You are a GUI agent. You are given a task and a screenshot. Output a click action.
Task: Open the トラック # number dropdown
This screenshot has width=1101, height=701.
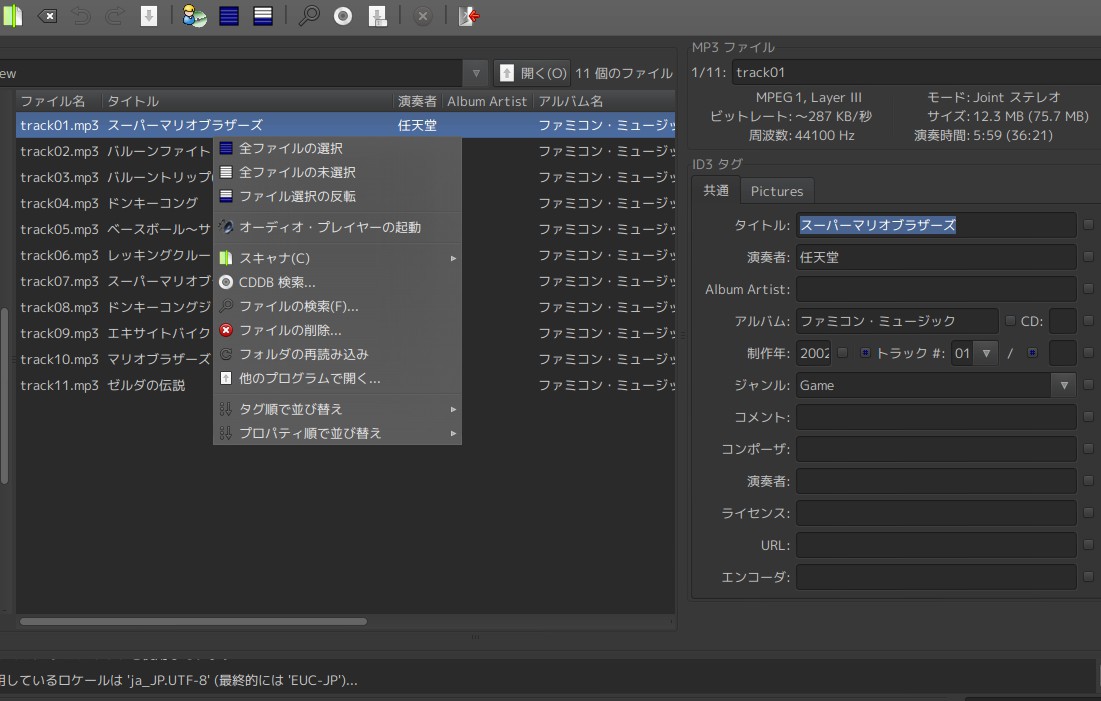(x=986, y=353)
